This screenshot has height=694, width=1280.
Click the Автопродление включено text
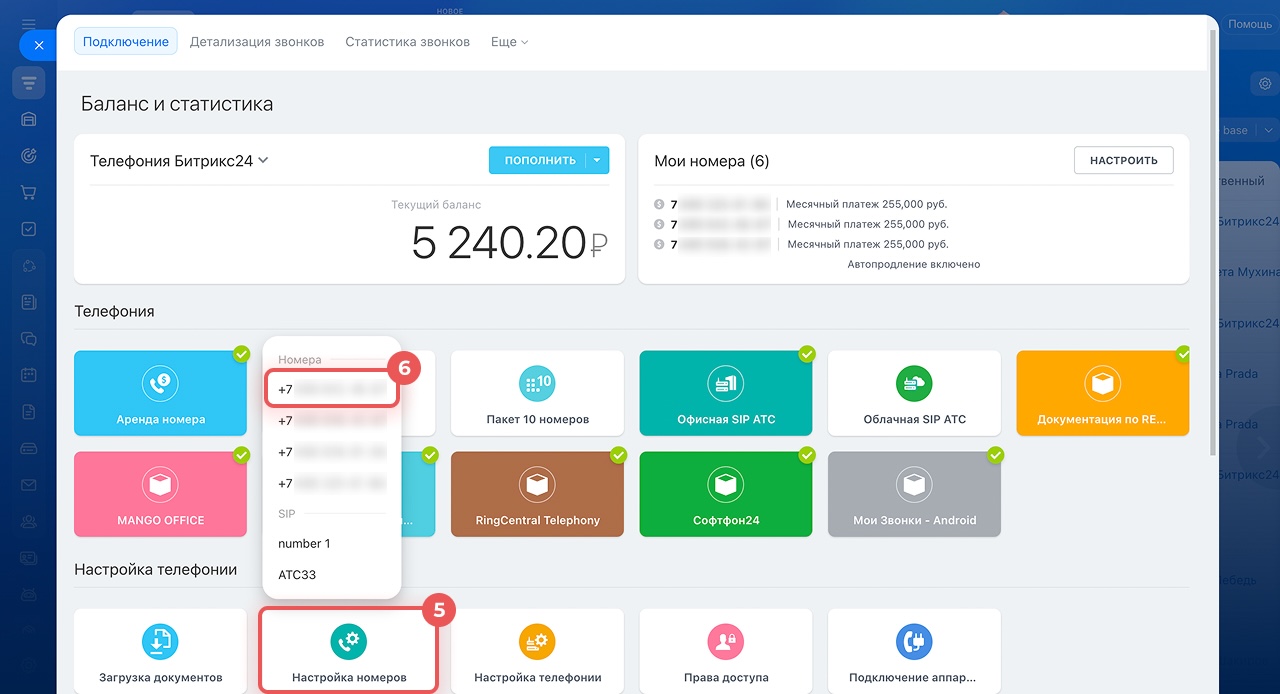click(913, 265)
